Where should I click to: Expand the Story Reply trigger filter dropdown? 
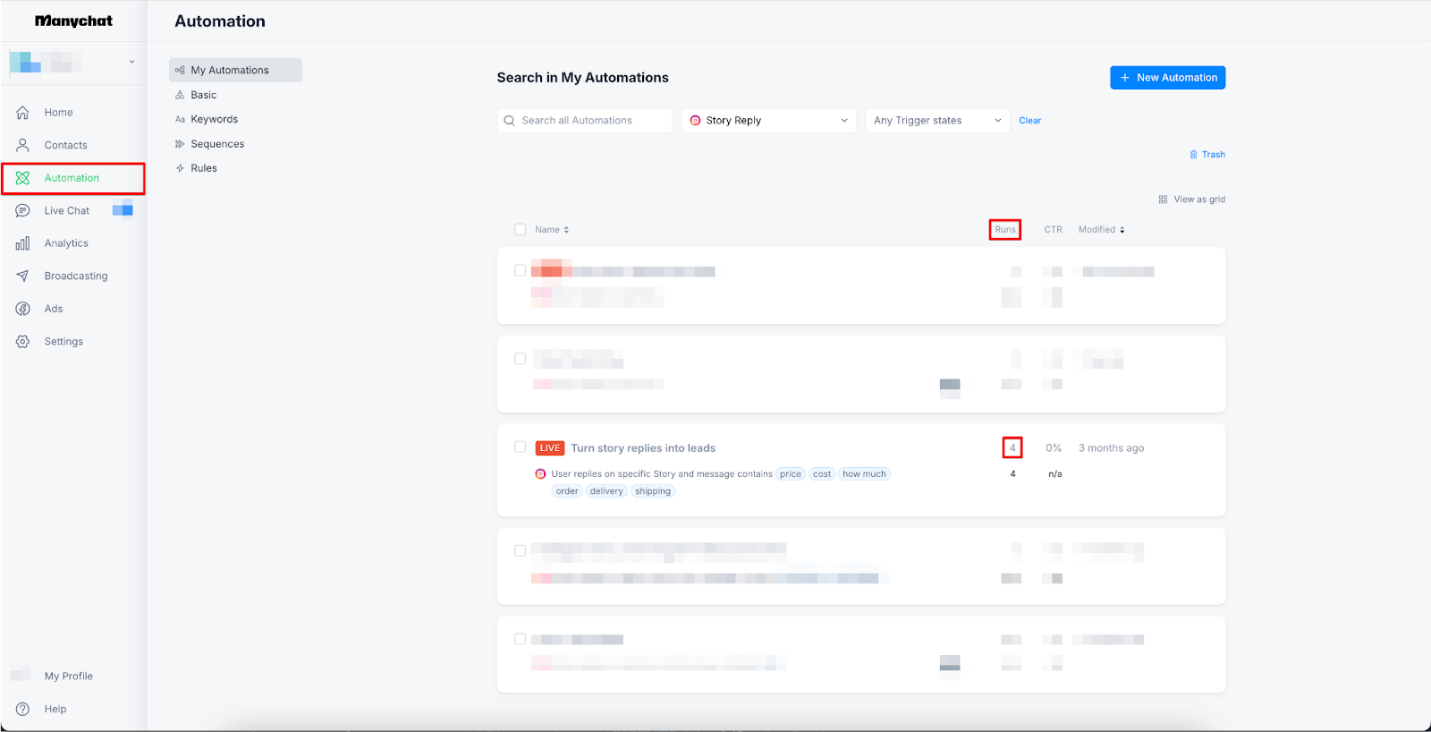coord(768,121)
